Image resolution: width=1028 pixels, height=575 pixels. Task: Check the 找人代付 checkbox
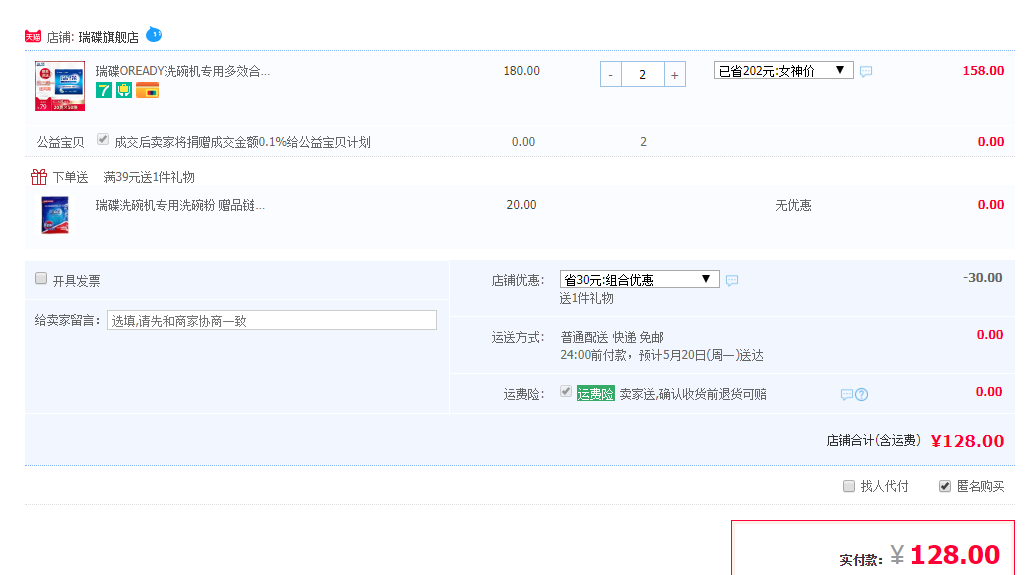click(849, 486)
